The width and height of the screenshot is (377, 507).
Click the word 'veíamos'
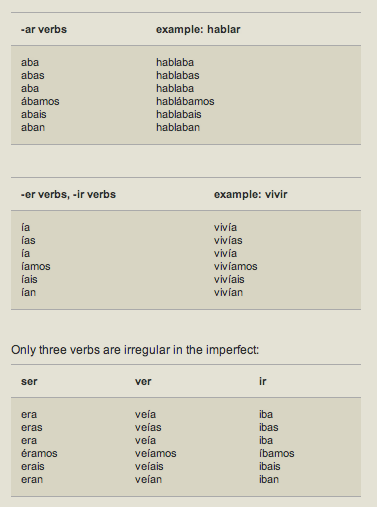coord(155,453)
